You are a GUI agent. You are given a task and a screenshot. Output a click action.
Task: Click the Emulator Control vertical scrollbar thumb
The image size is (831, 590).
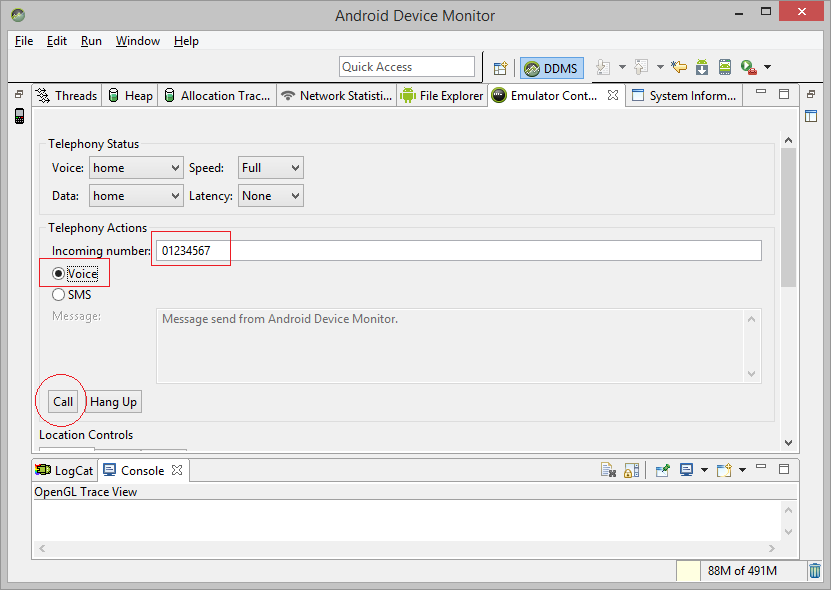(x=789, y=217)
